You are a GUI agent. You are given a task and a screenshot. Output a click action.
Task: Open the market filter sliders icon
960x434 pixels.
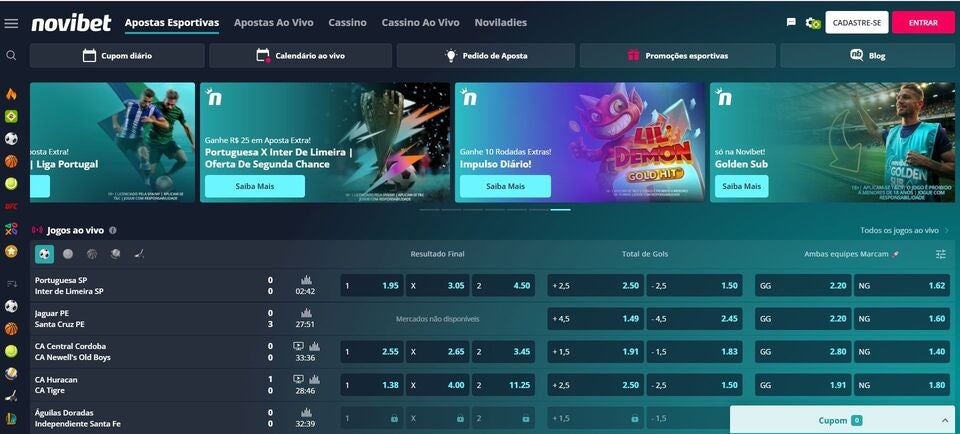940,254
